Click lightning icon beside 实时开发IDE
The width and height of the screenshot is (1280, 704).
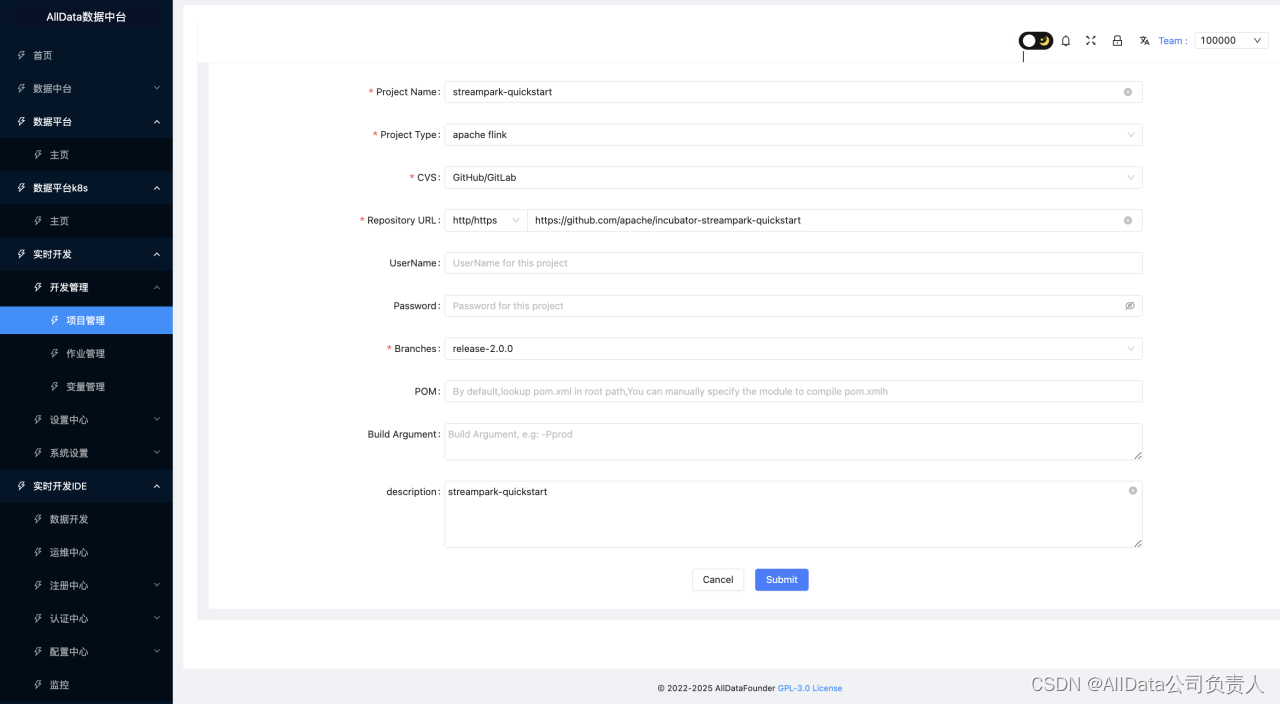tap(22, 486)
